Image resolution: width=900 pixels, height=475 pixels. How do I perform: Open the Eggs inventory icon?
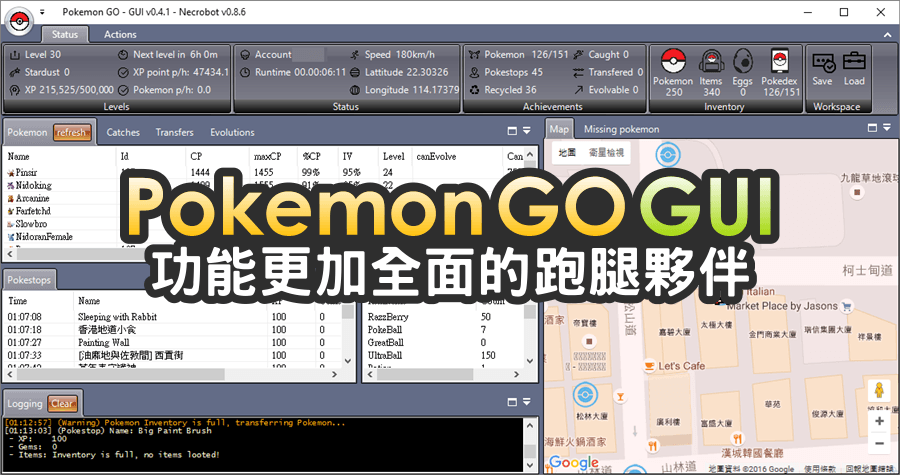743,61
